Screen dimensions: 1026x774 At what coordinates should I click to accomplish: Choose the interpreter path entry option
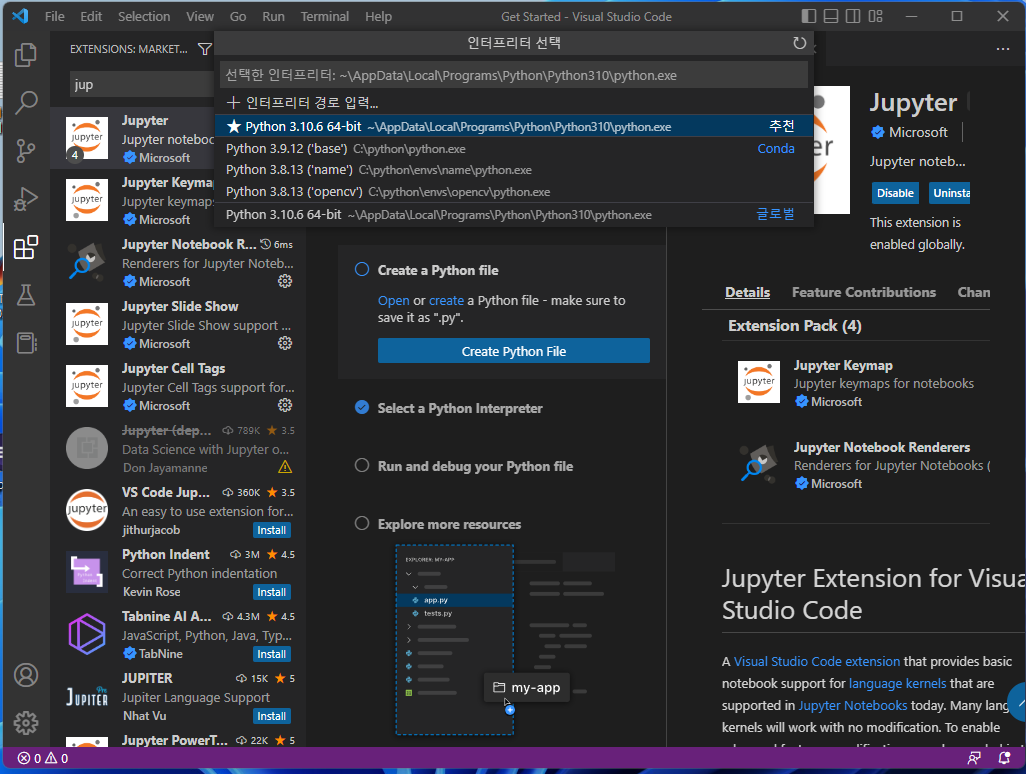pyautogui.click(x=514, y=103)
